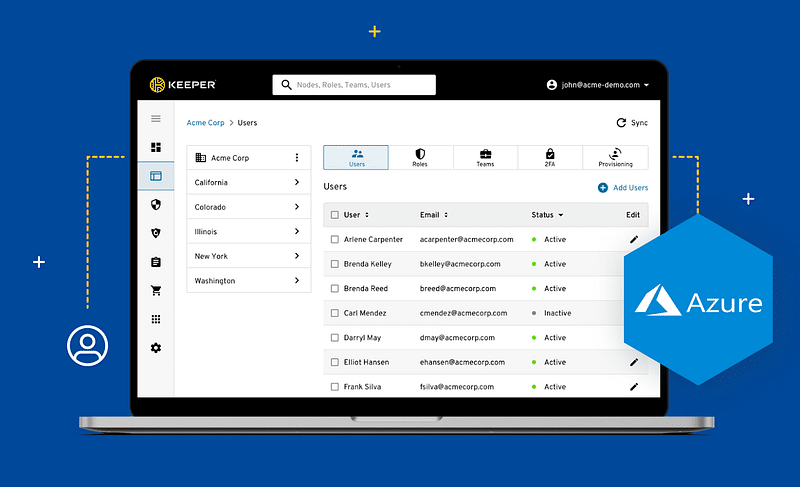
Task: Select the Admin panel icon in sidebar
Action: click(x=156, y=176)
